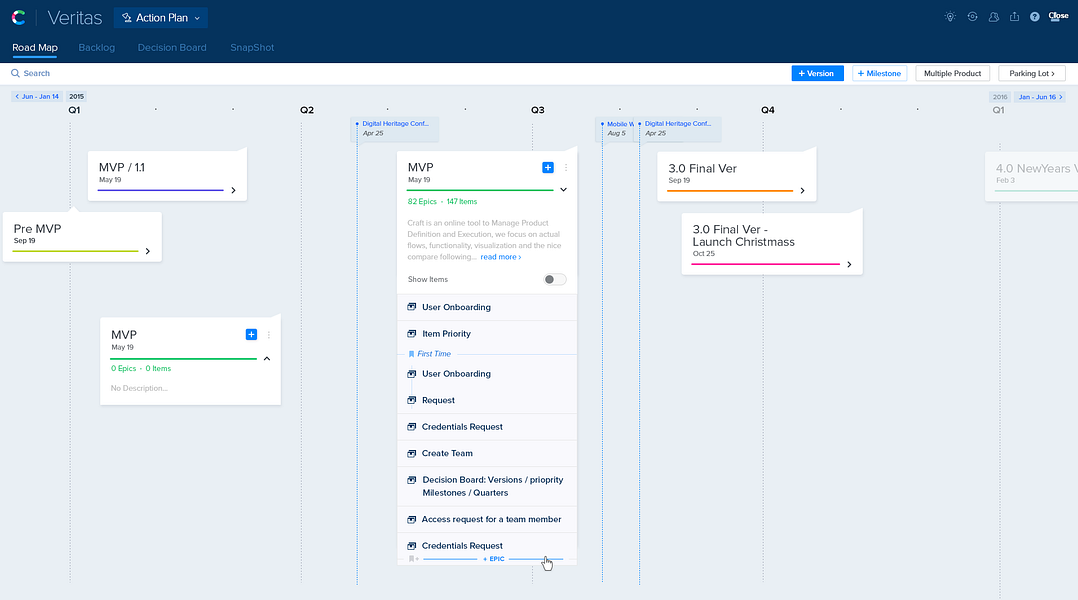
Task: Switch to the Backlog tab
Action: [x=97, y=47]
